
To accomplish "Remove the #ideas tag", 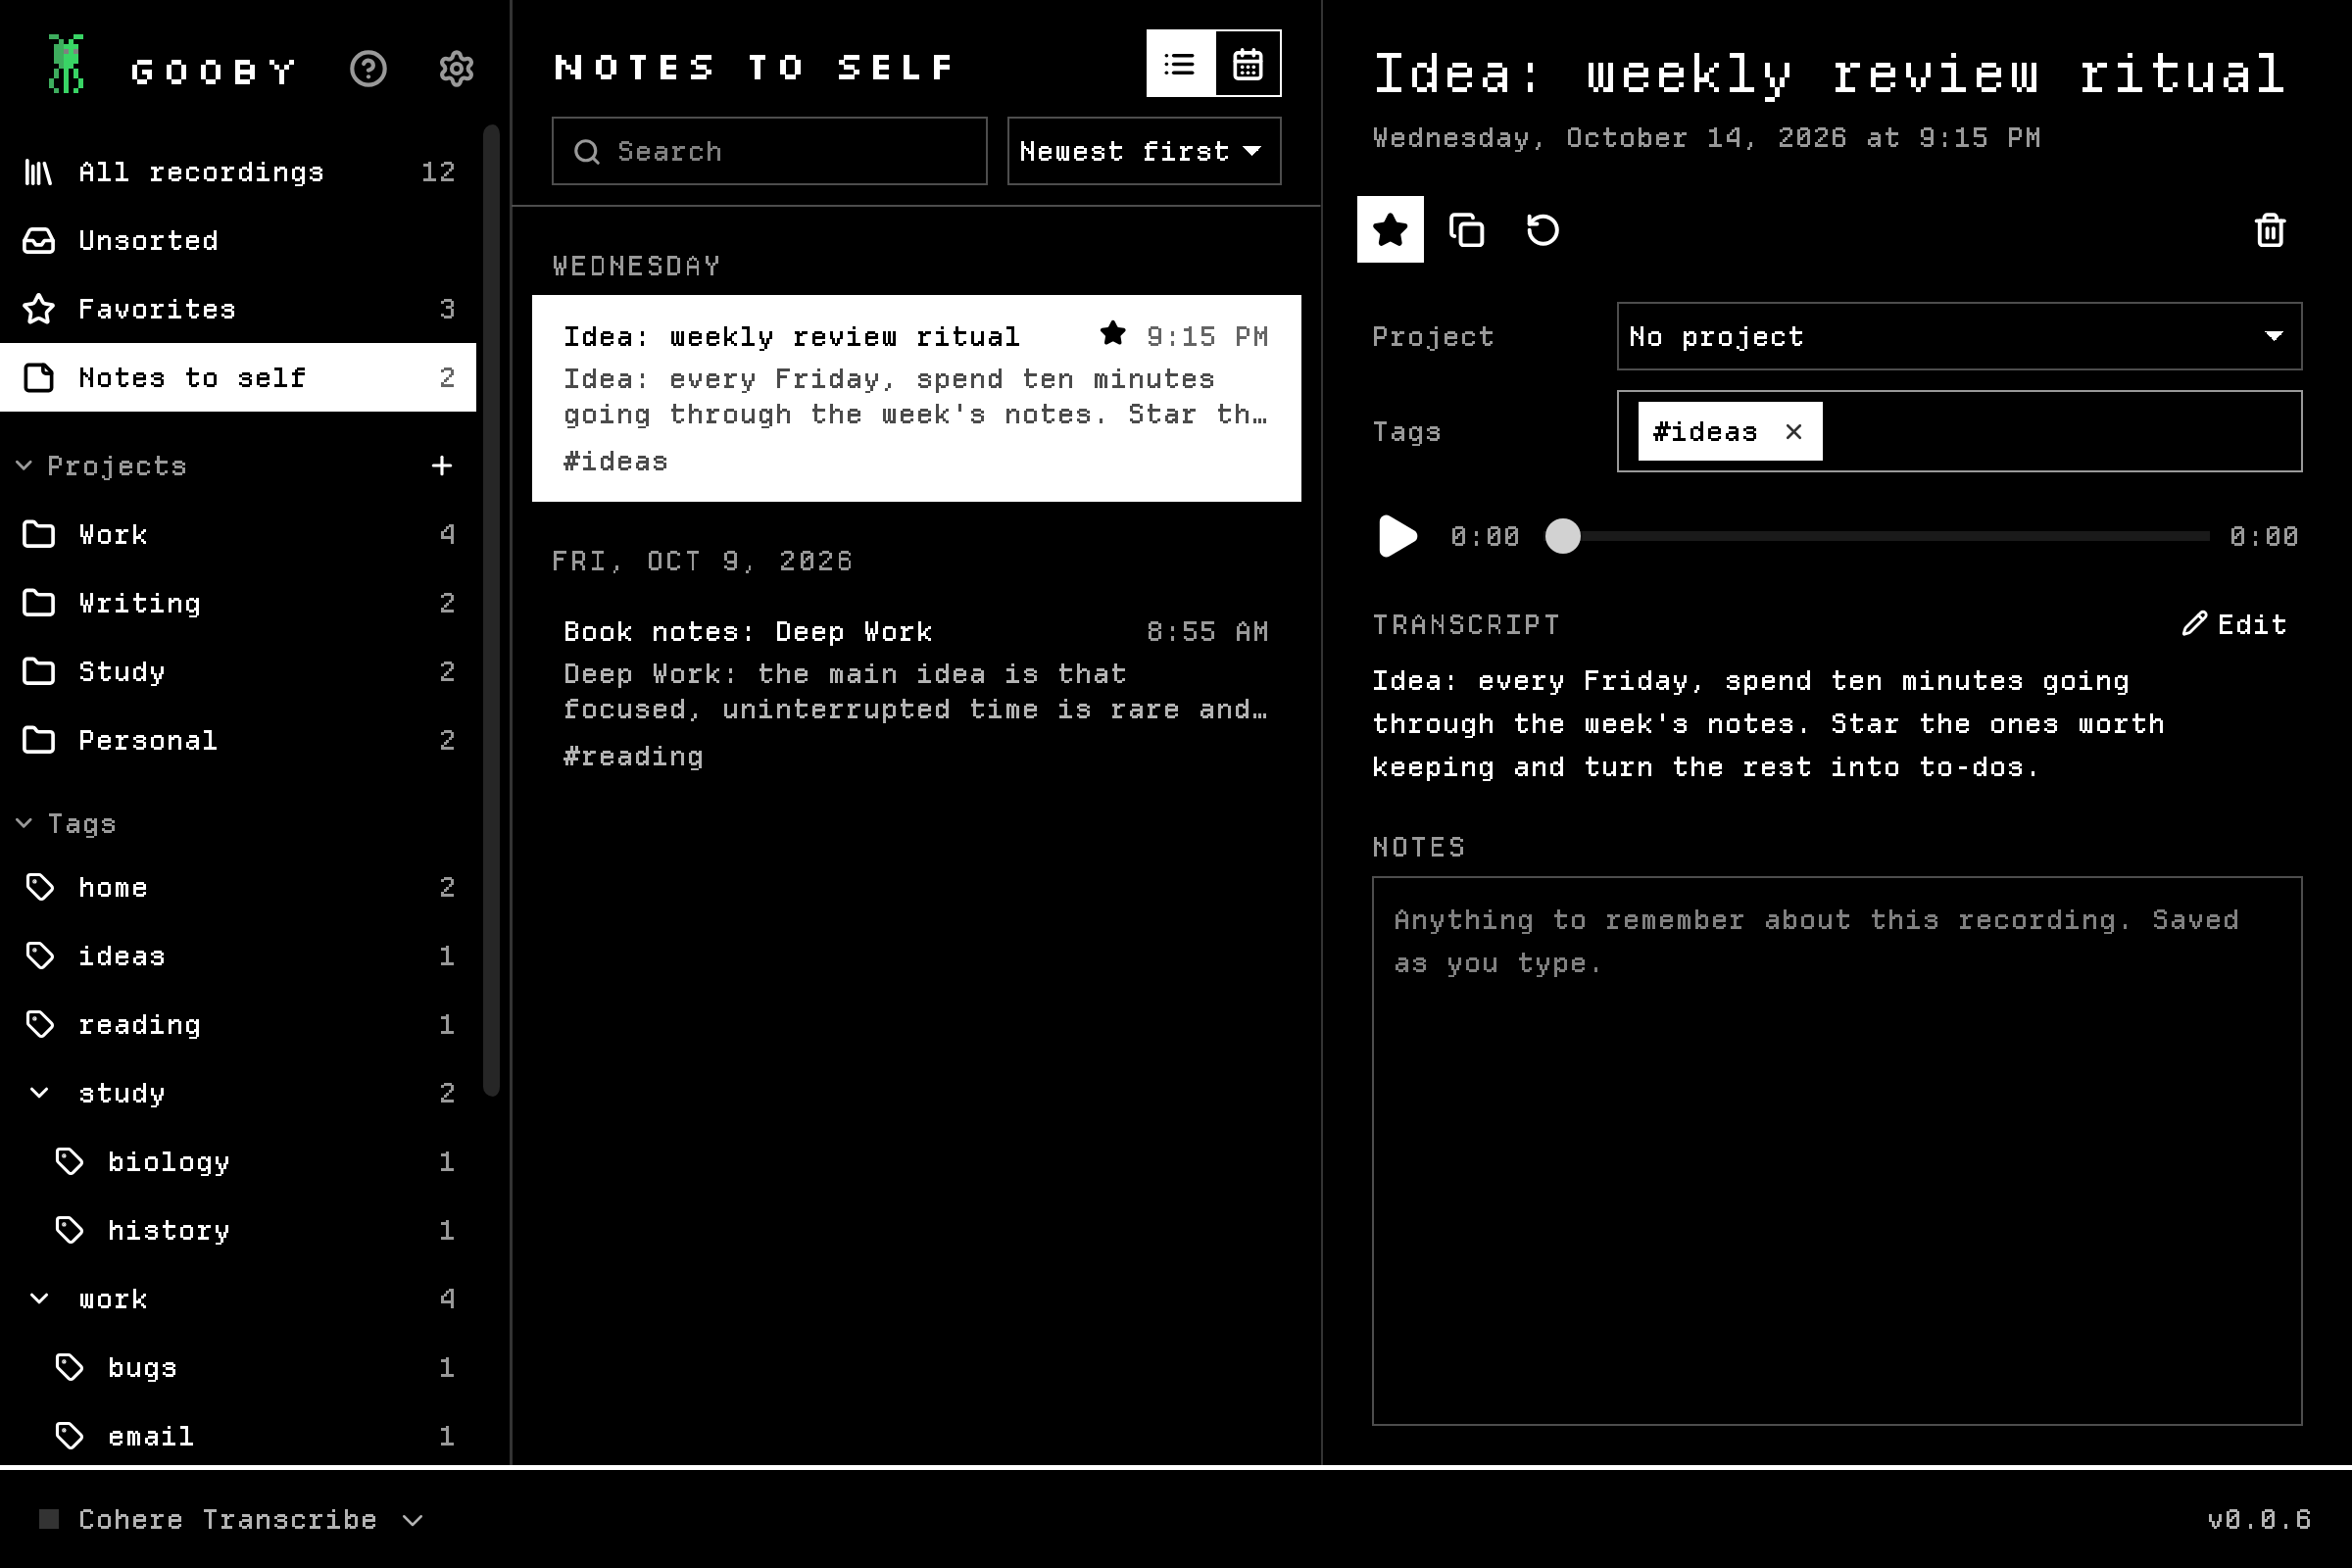I will [x=1794, y=432].
